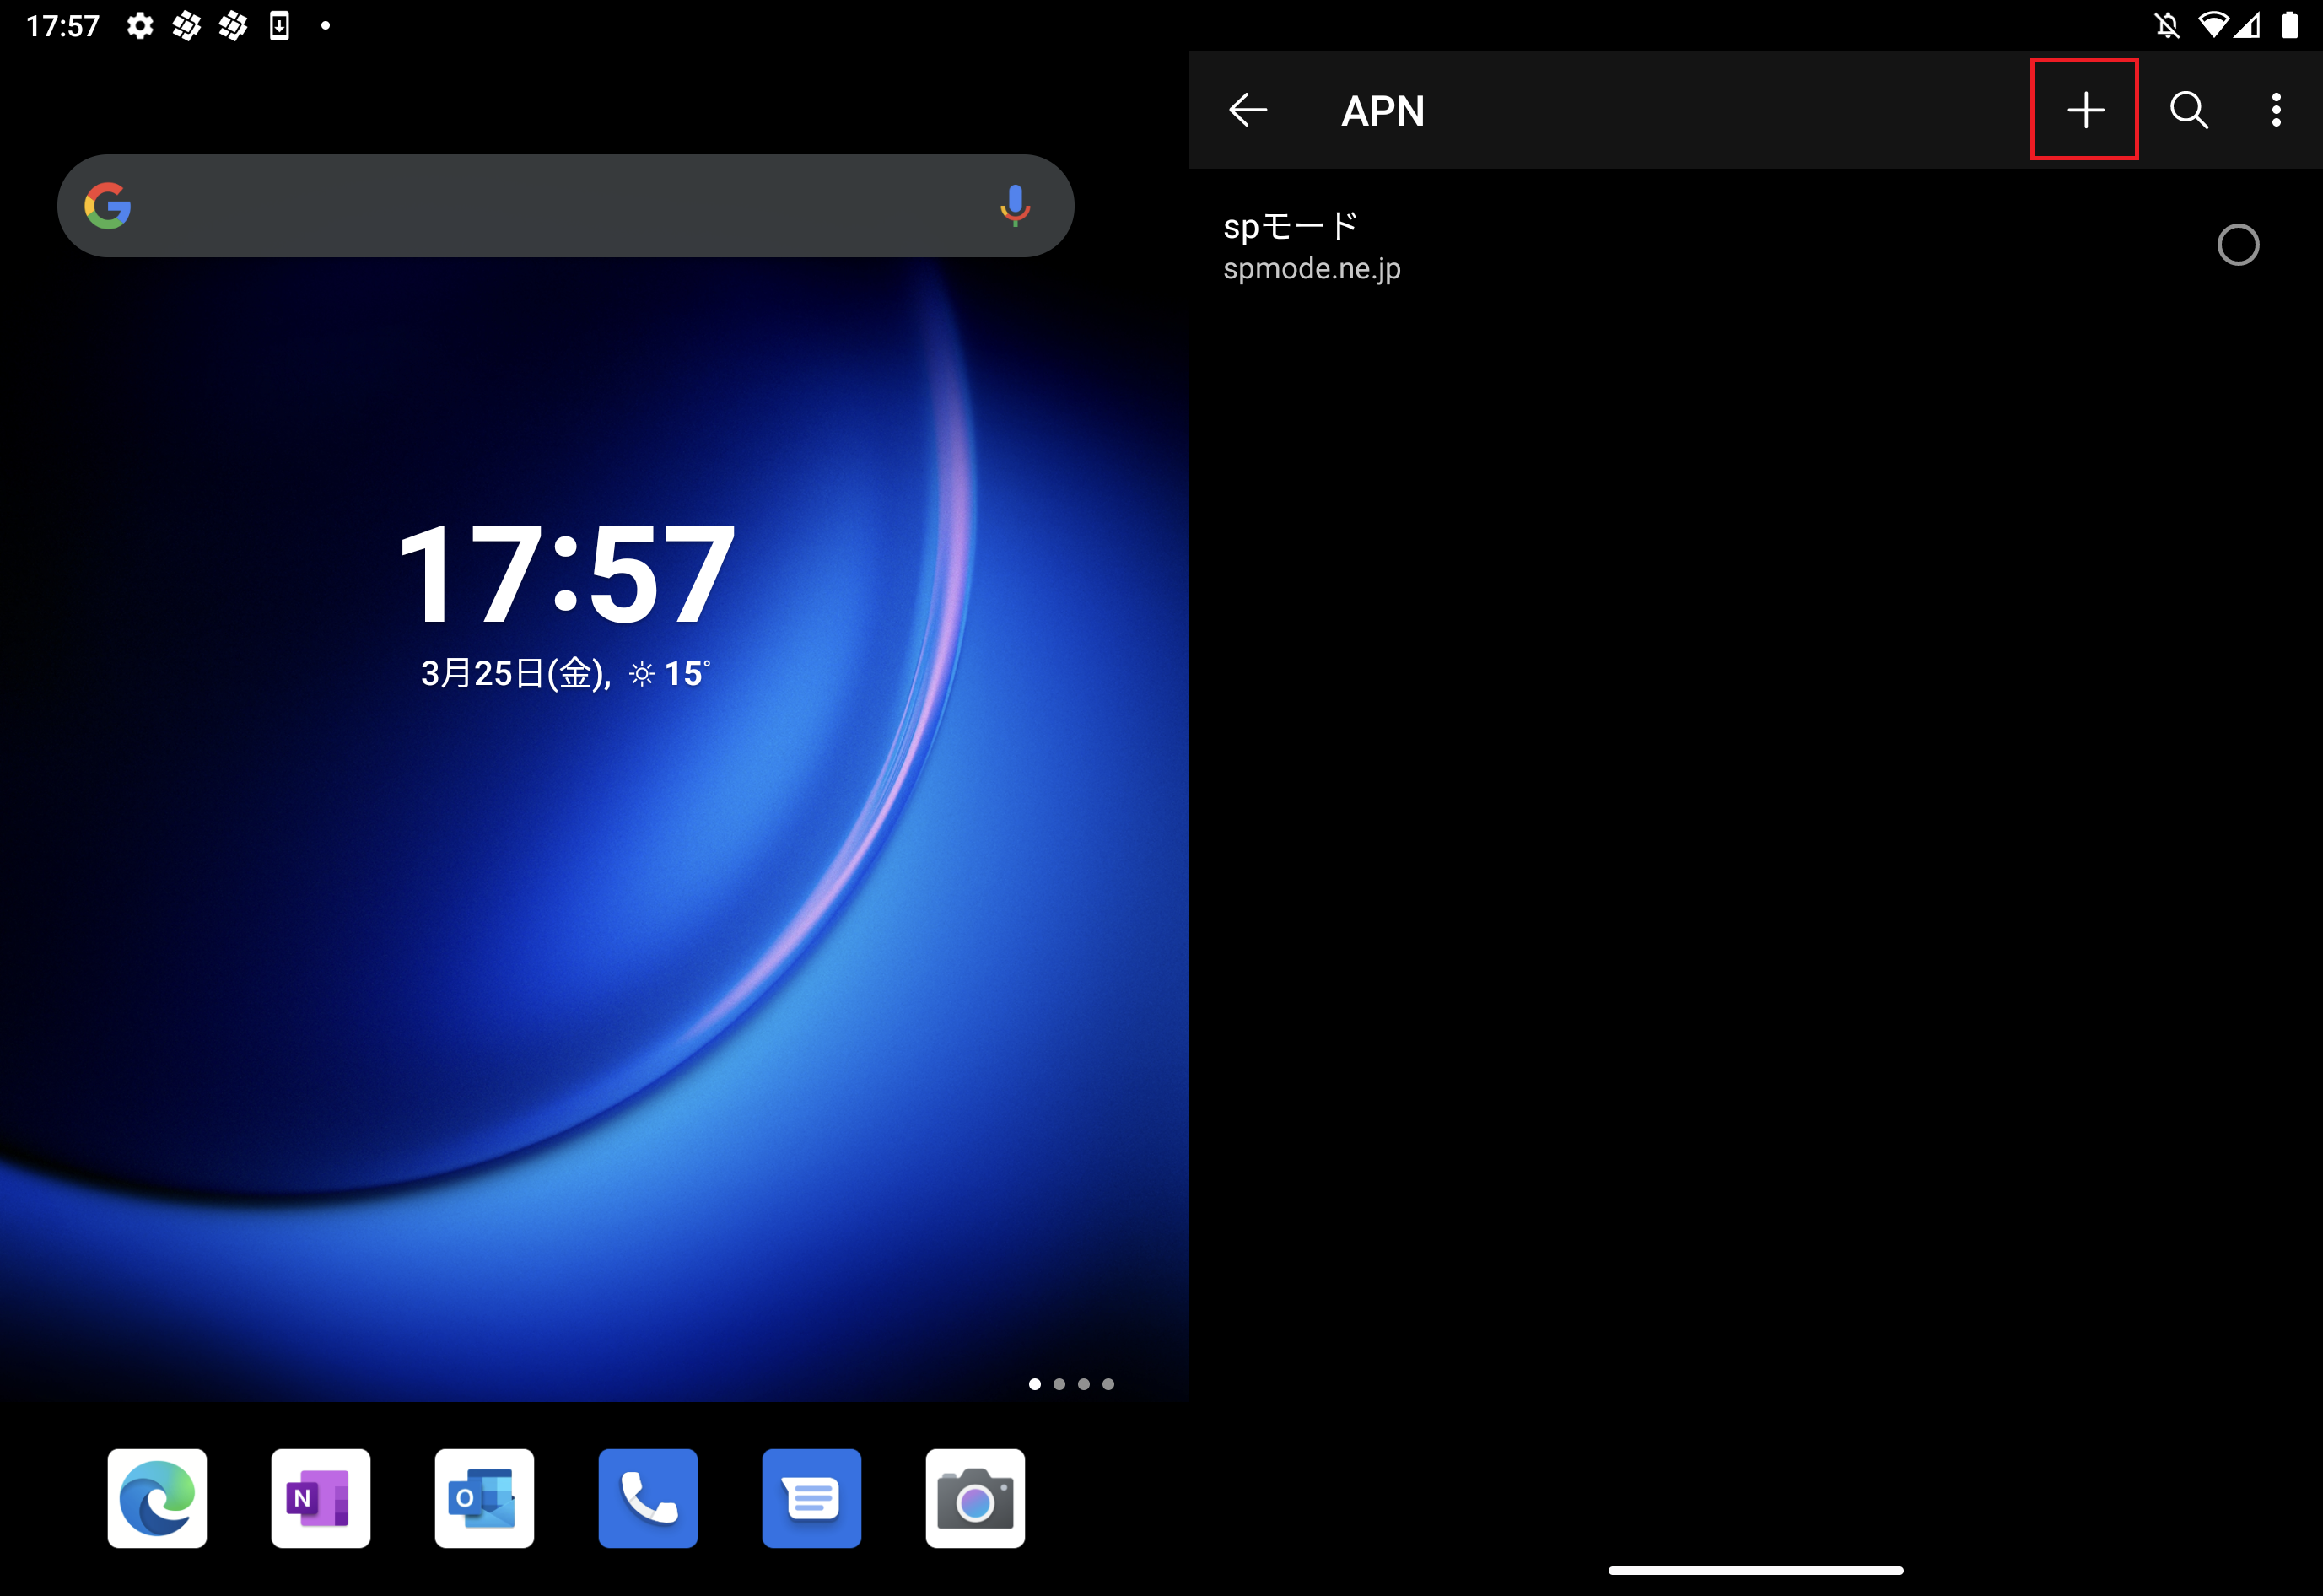The height and width of the screenshot is (1596, 2323).
Task: Open weather showing 15°
Action: pyautogui.click(x=670, y=674)
